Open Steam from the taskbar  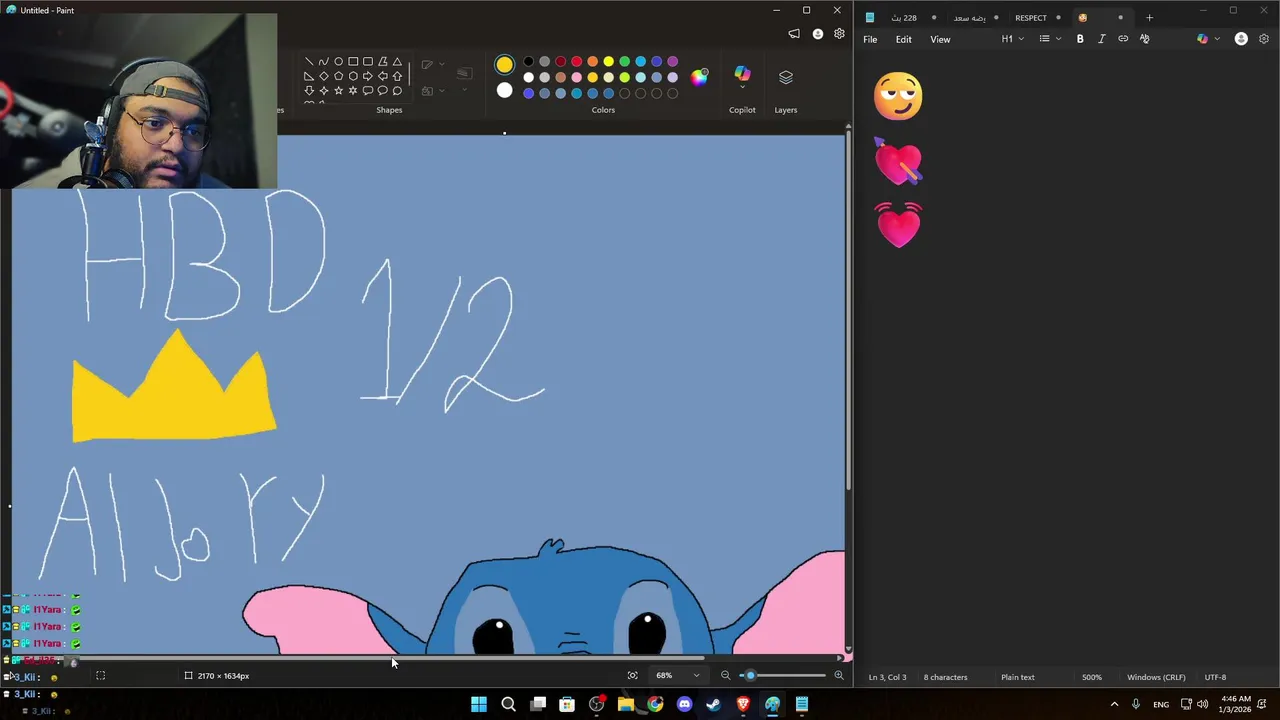point(713,704)
